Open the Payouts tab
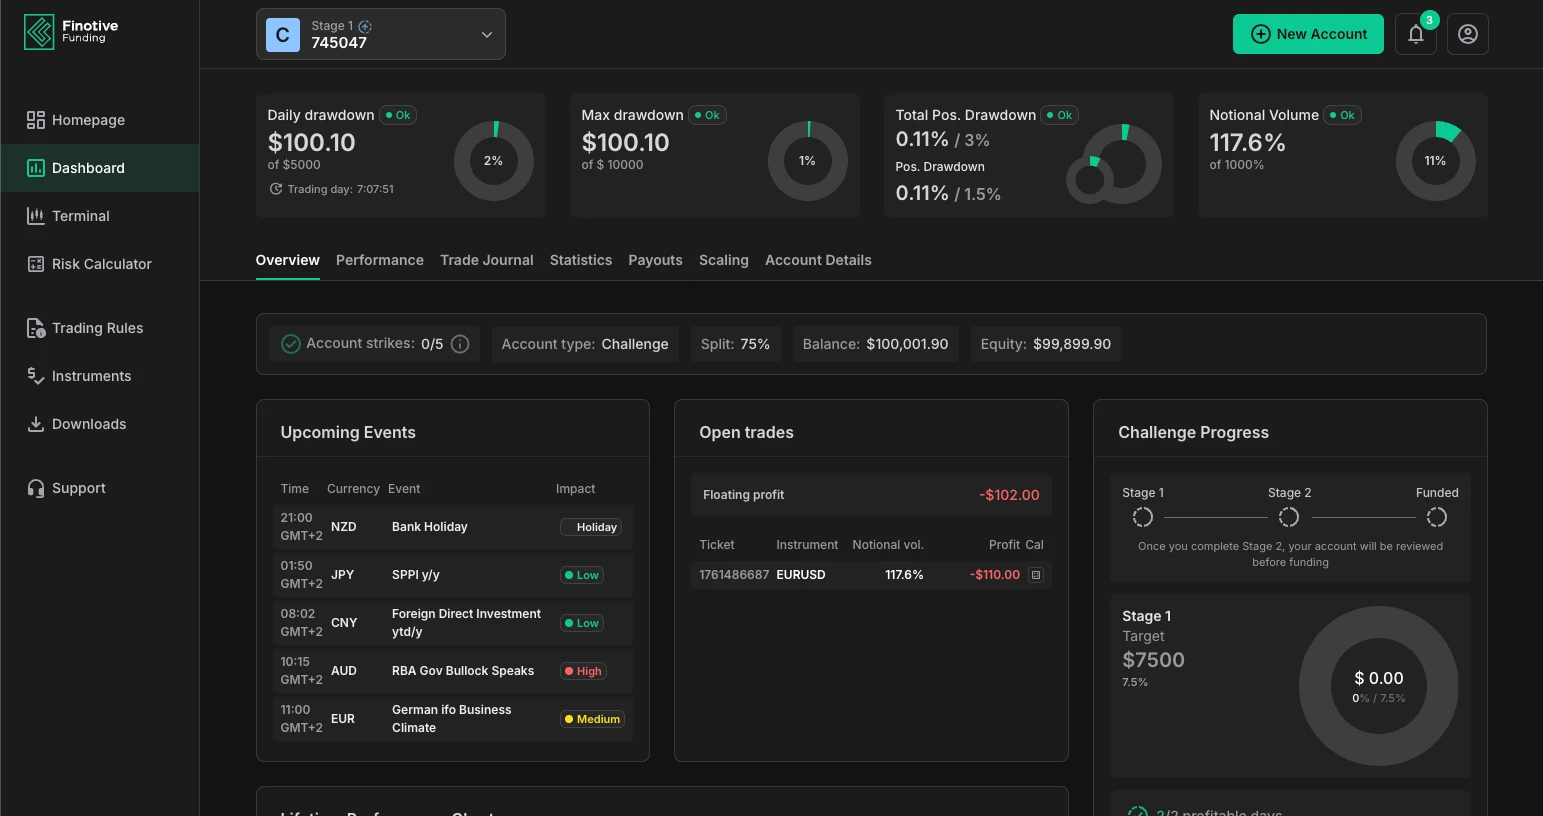The image size is (1543, 816). click(x=655, y=260)
